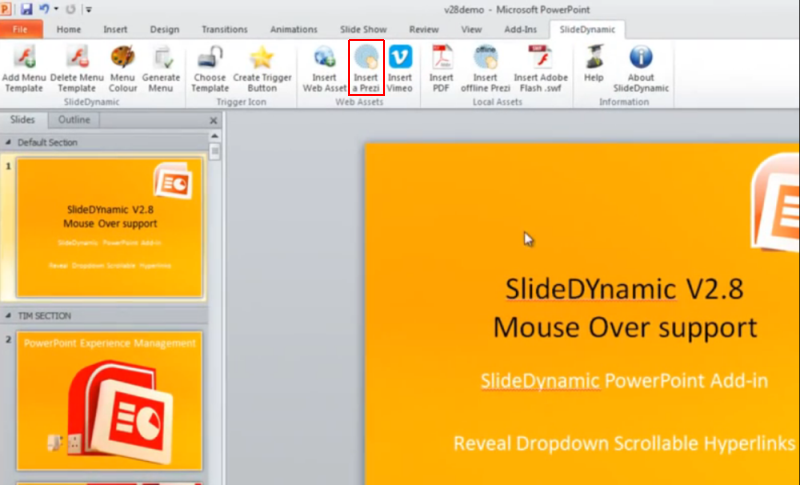Click the Redo icon in the quick-access toolbar

(71, 9)
